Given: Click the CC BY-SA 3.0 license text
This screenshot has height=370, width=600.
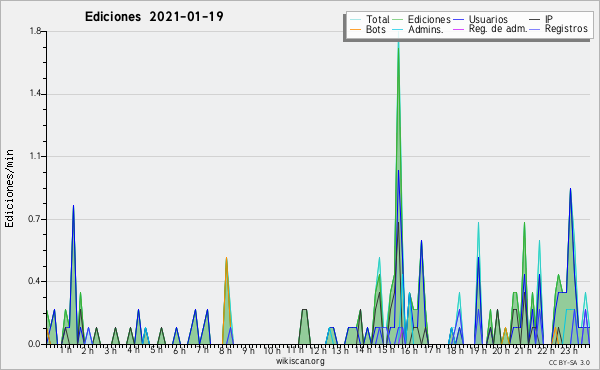Looking at the screenshot, I should pos(569,363).
